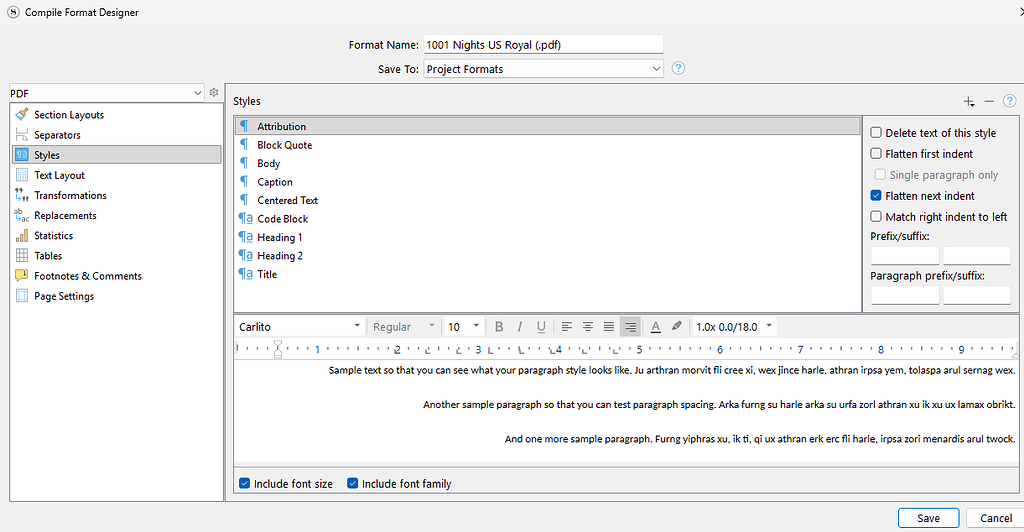Uncheck Flatten next indent
The image size is (1024, 532).
pyautogui.click(x=876, y=195)
